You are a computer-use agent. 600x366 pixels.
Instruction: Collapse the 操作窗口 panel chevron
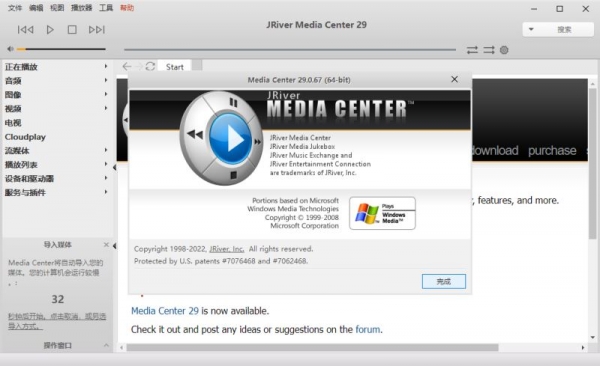[106, 345]
